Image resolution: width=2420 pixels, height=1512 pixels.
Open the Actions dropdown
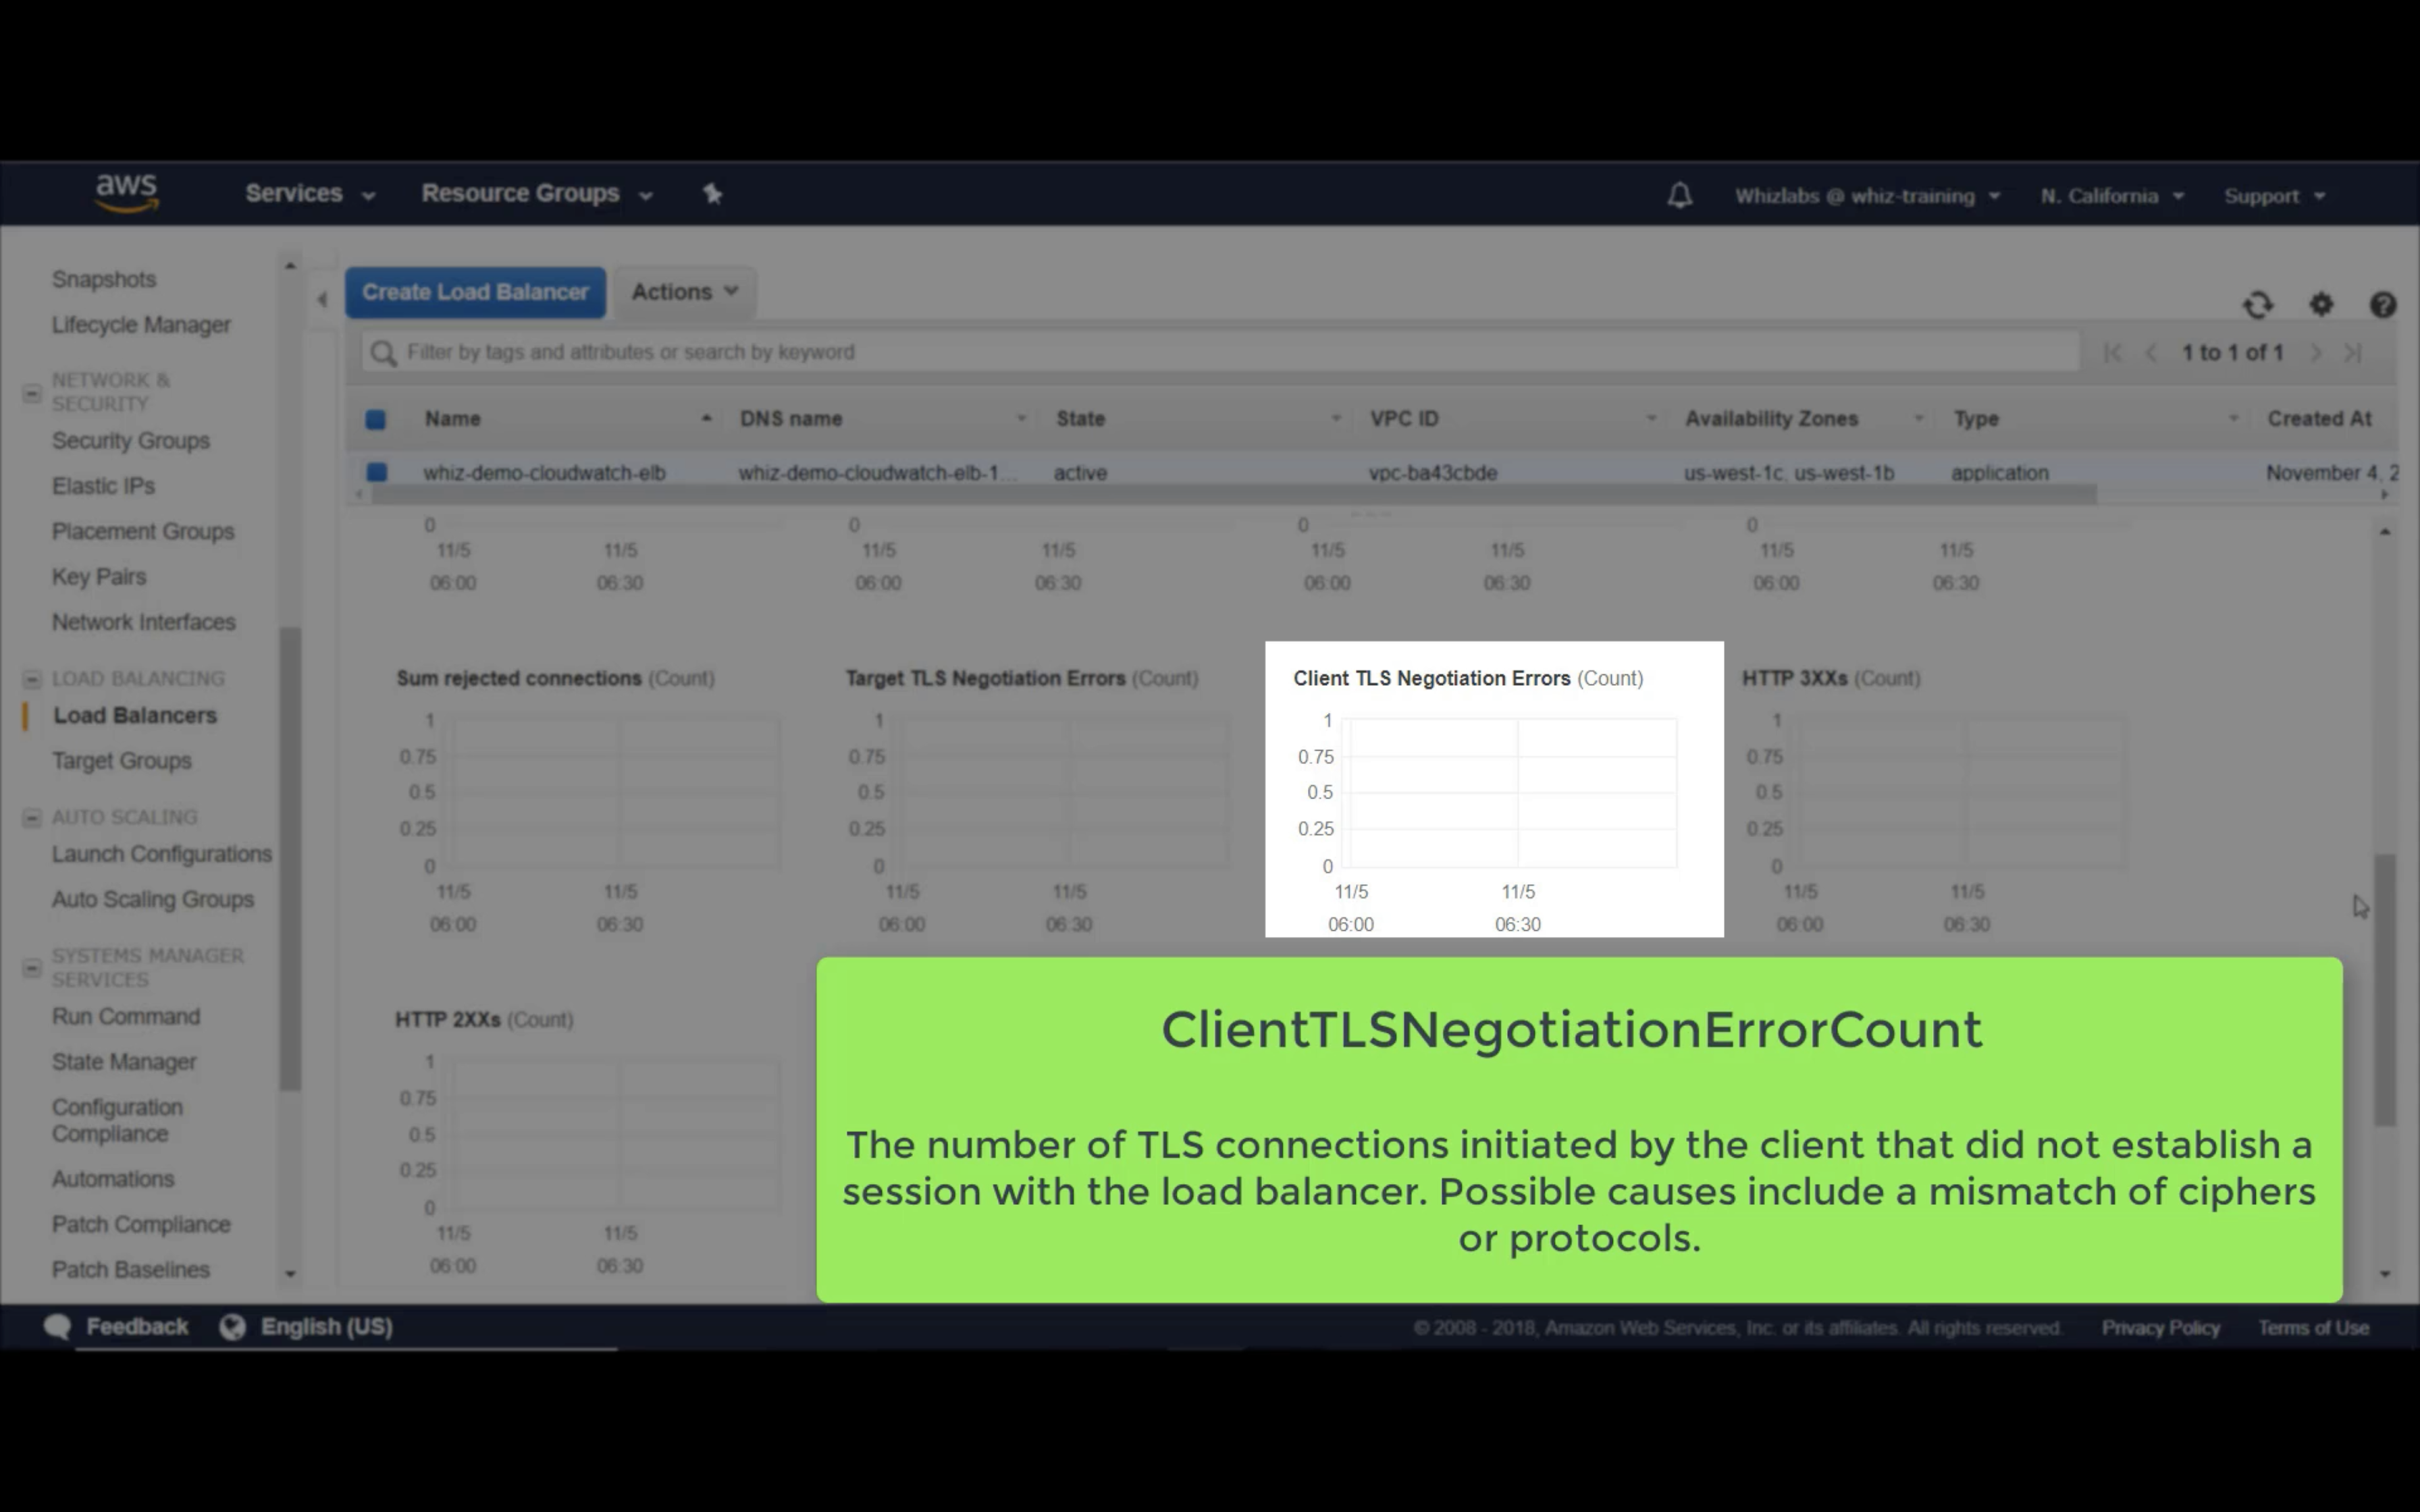pos(684,292)
